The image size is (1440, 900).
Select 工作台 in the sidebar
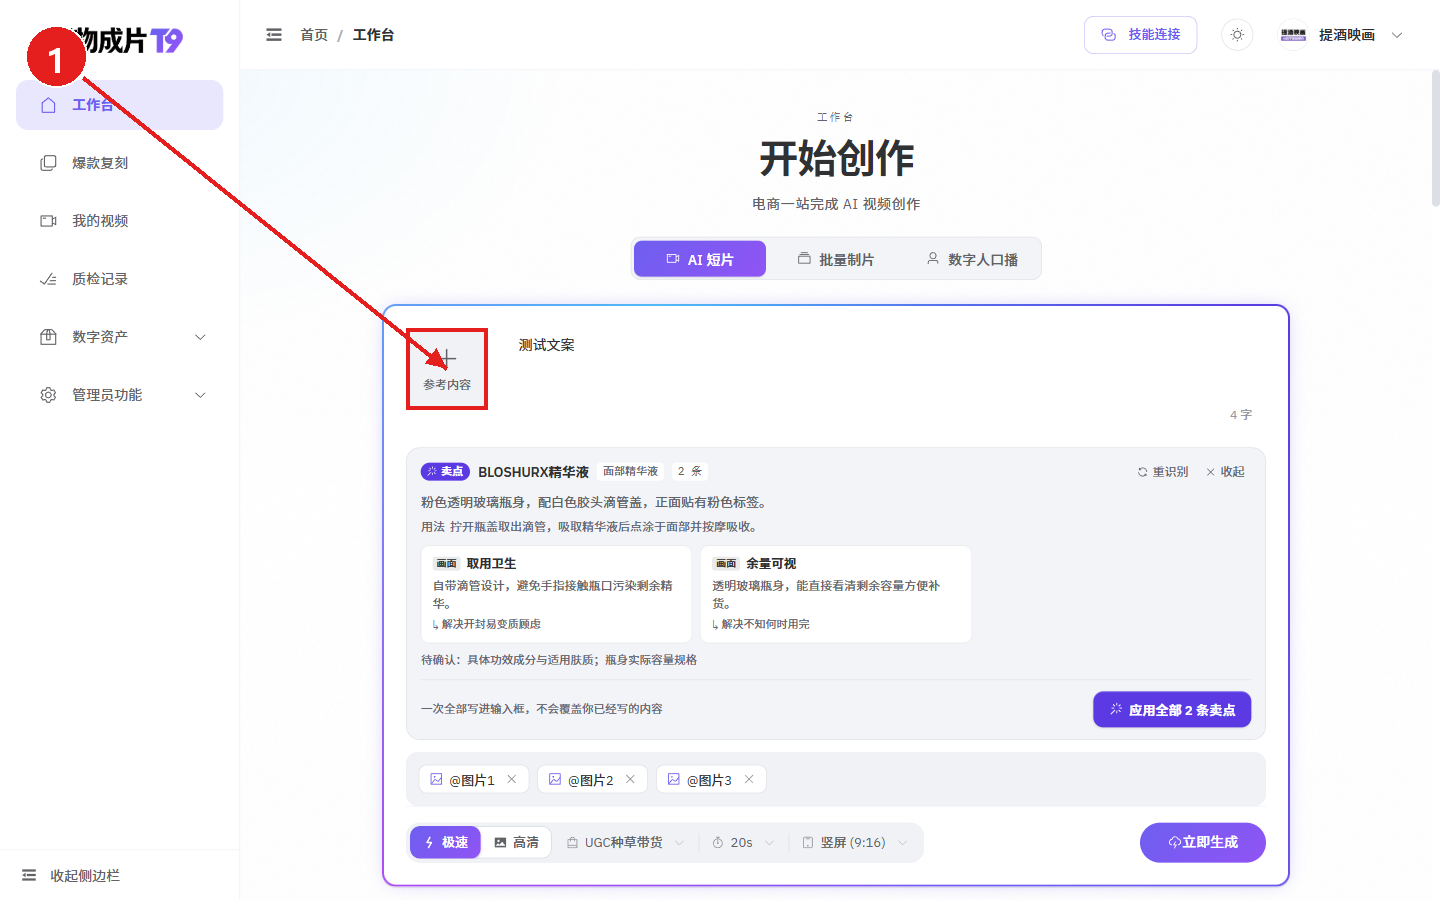pyautogui.click(x=119, y=105)
